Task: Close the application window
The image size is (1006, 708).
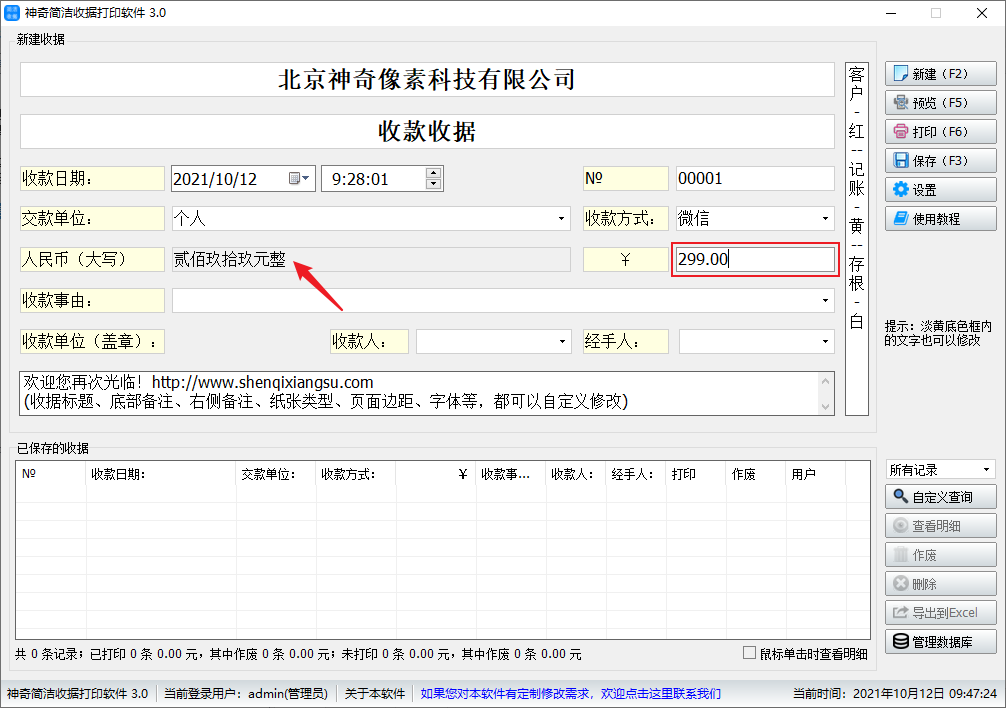Action: point(982,13)
